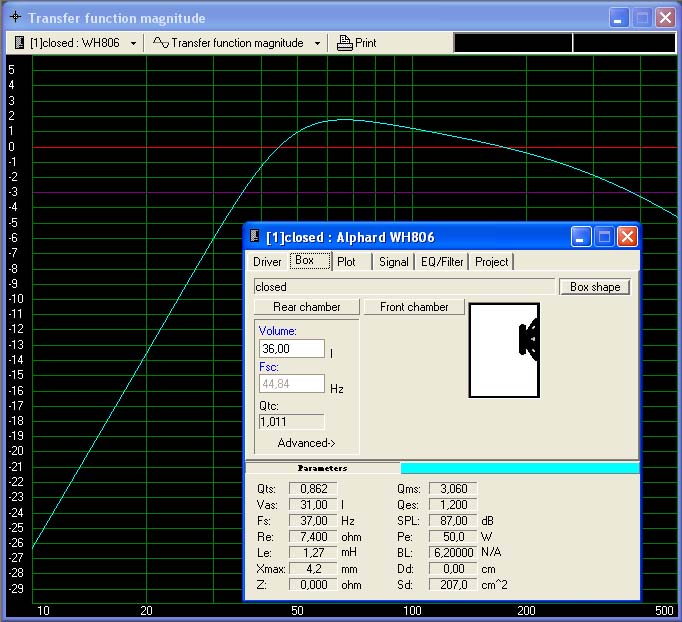Click the closed : Alphard WH806 title icon
Viewport: 682px width, 622px height.
[254, 237]
